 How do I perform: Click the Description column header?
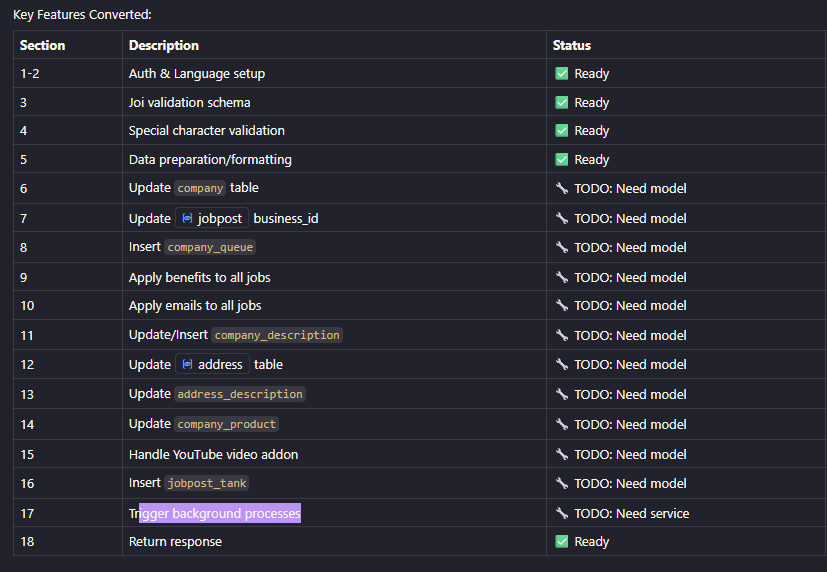pos(163,45)
